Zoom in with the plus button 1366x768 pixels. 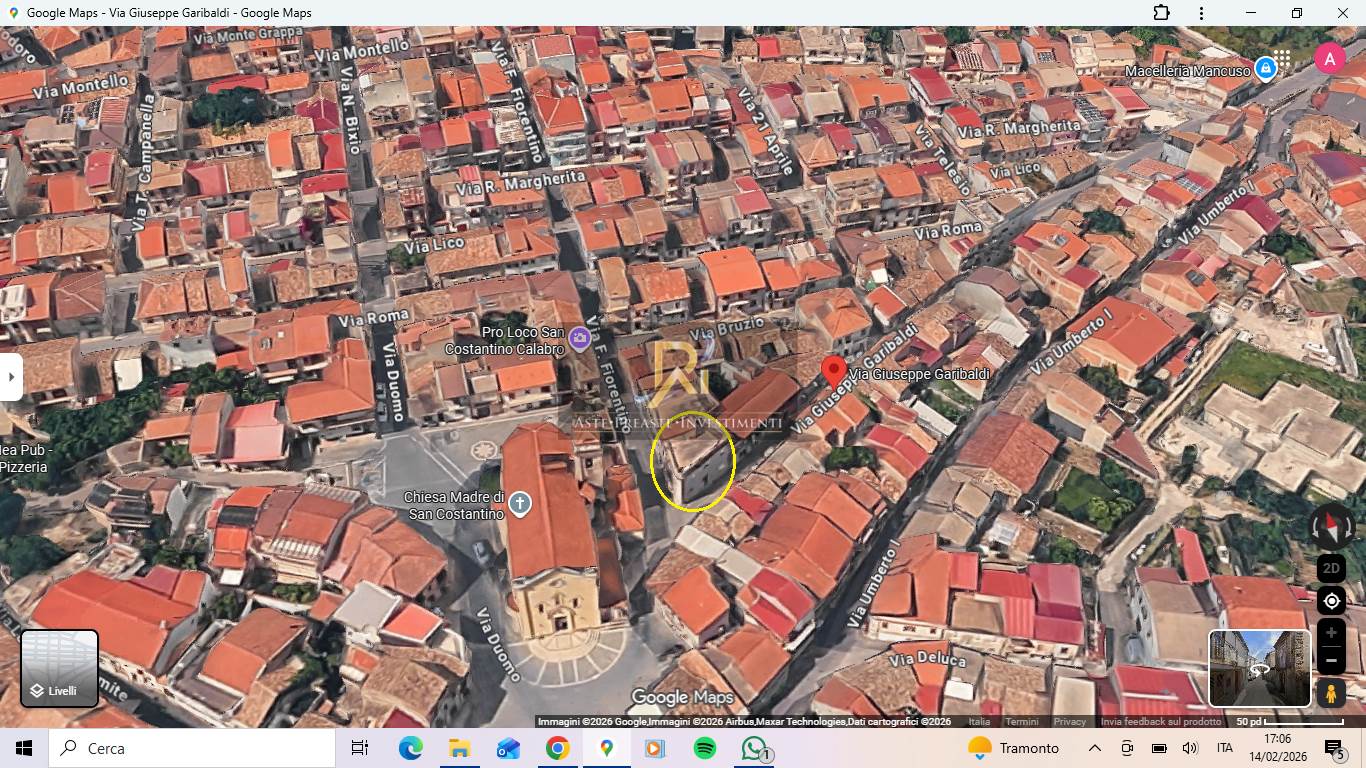click(x=1331, y=633)
